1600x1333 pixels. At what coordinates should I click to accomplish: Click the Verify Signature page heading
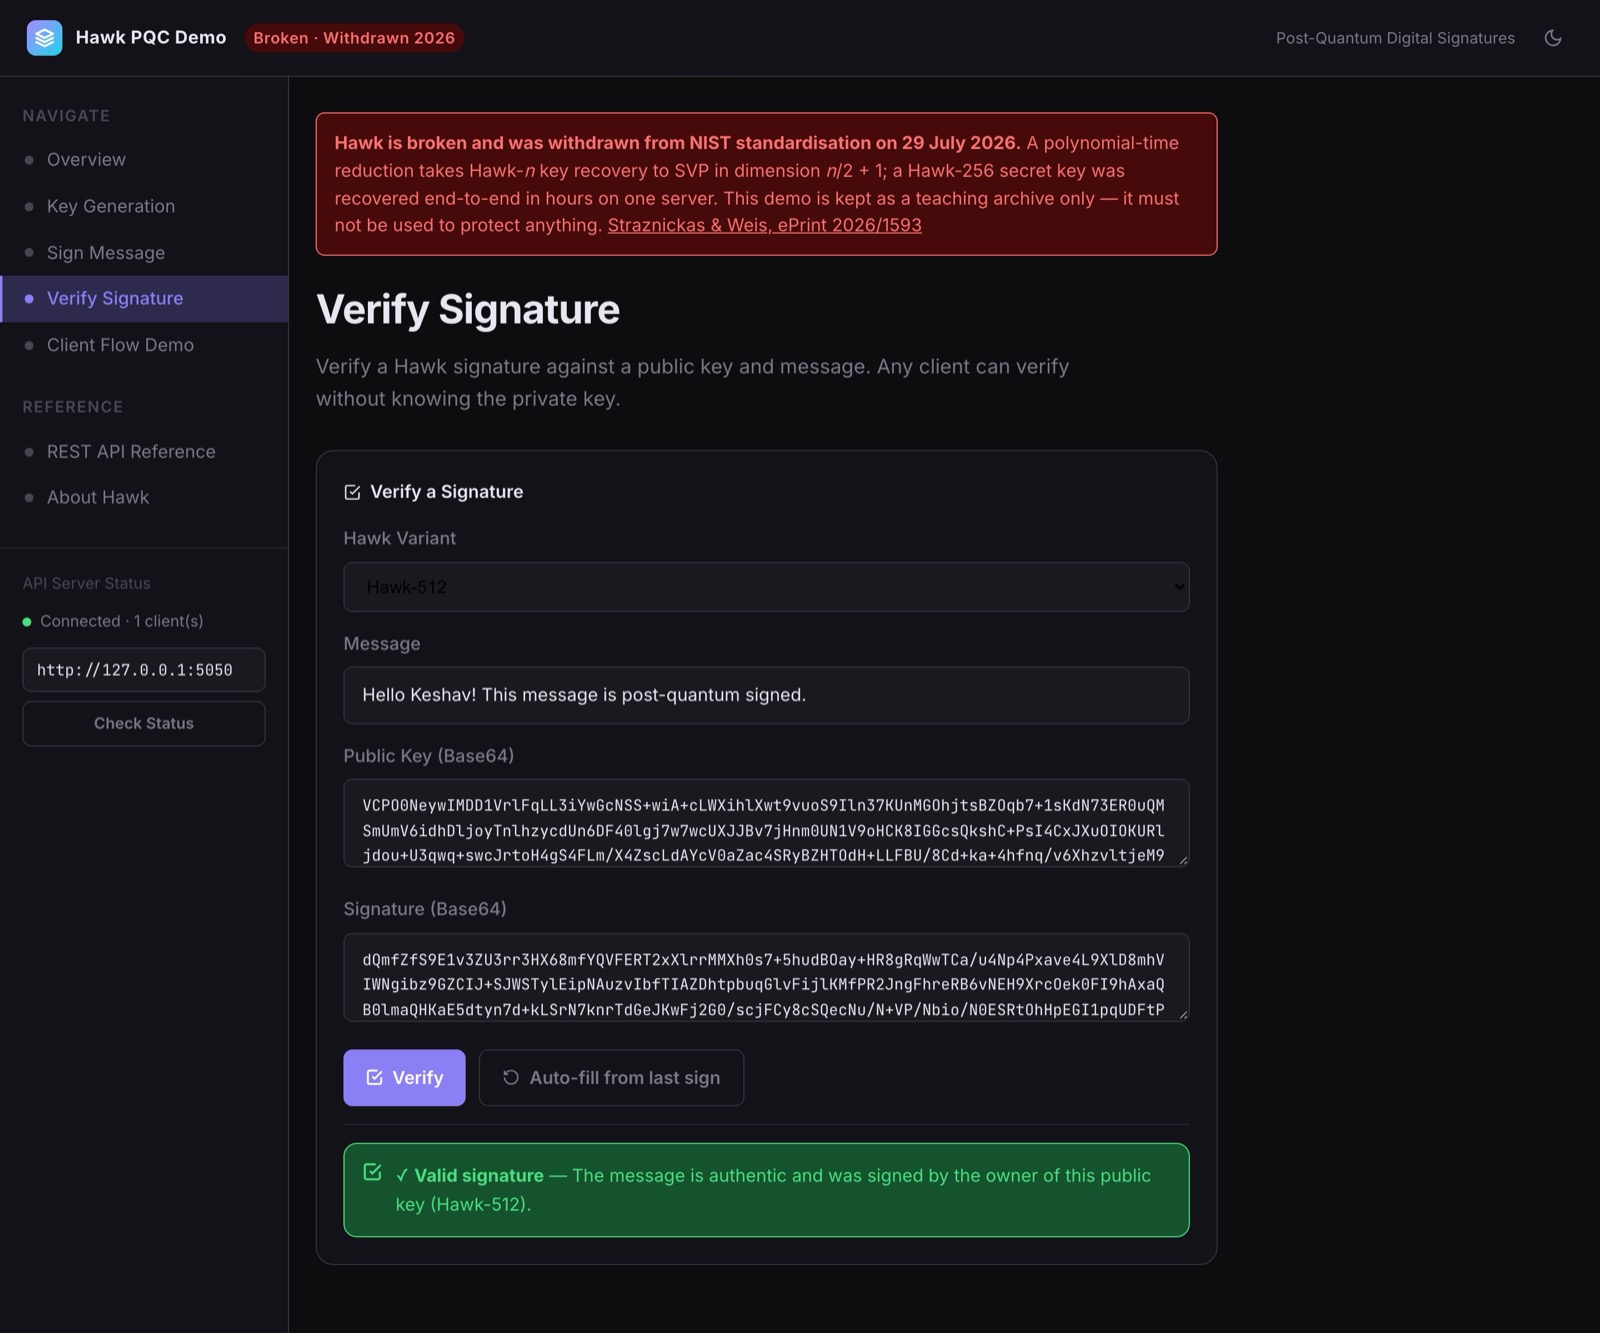[x=468, y=310]
